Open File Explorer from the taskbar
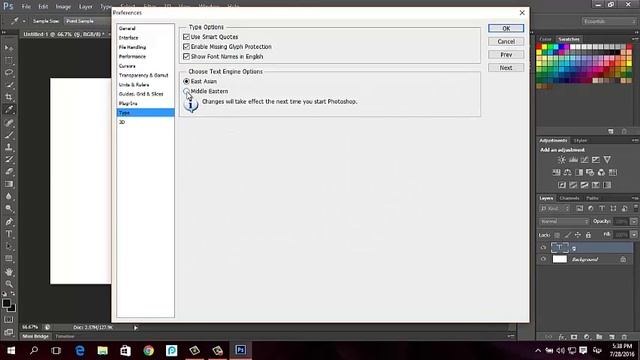Image resolution: width=640 pixels, height=360 pixels. click(x=102, y=350)
